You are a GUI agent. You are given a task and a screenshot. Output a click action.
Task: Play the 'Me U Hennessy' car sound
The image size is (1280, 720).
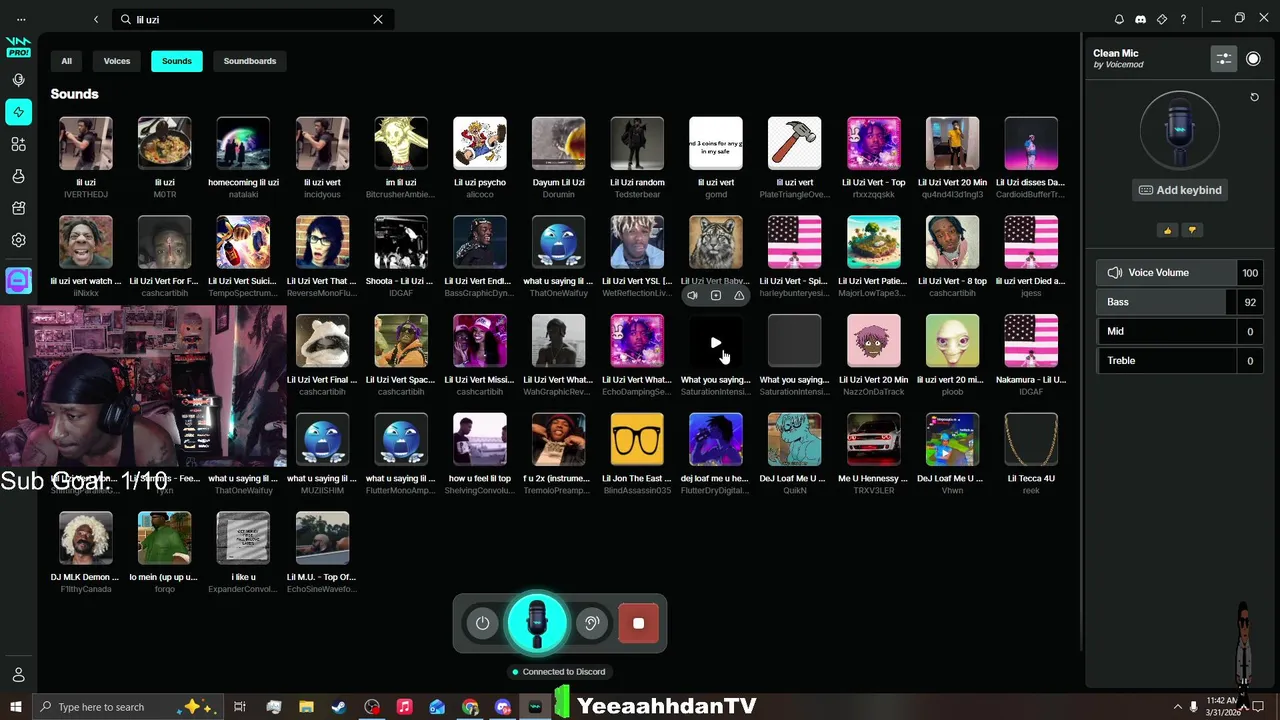(x=874, y=440)
